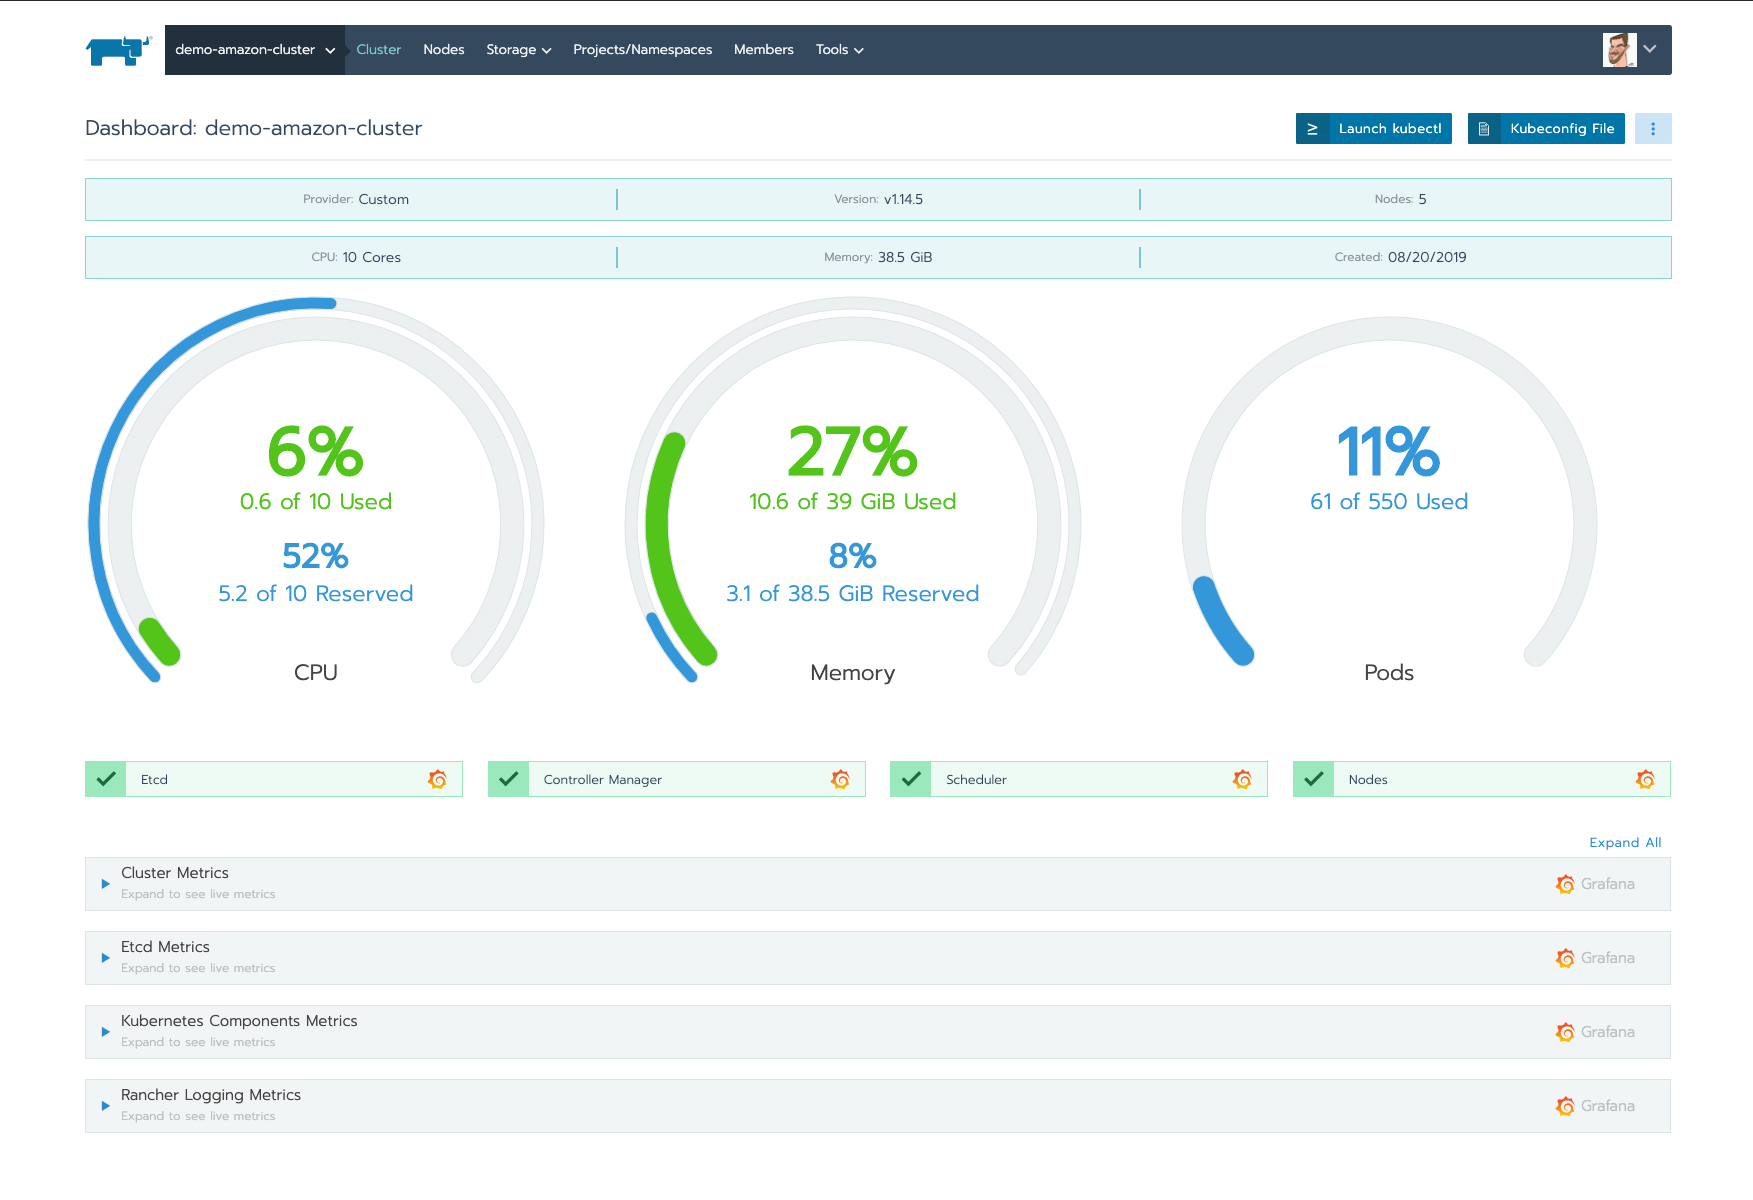This screenshot has width=1753, height=1200.
Task: Open Grafana icon for Nodes status
Action: (x=1645, y=779)
